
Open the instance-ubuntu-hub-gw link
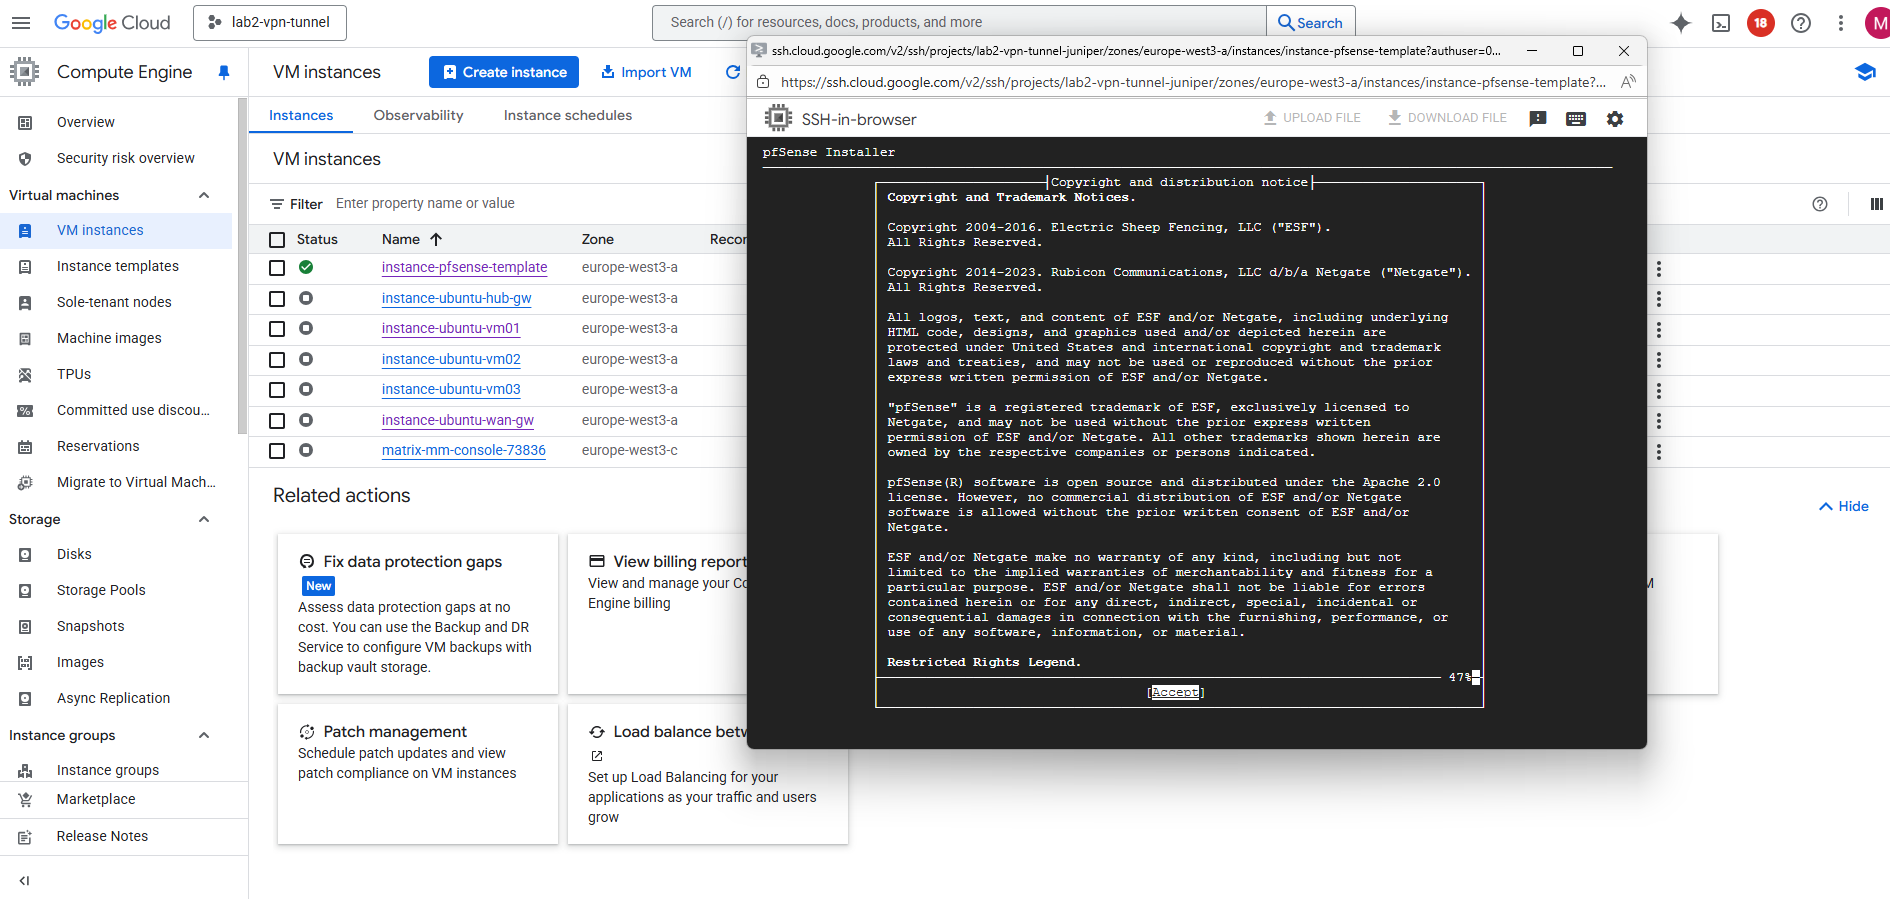(x=456, y=298)
